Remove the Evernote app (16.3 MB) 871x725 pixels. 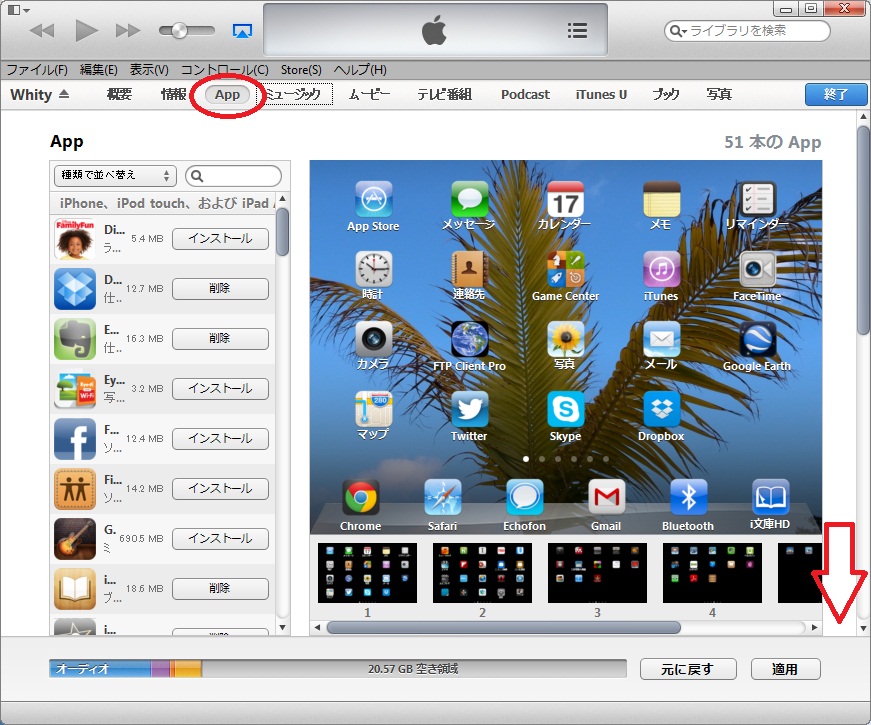[x=221, y=339]
